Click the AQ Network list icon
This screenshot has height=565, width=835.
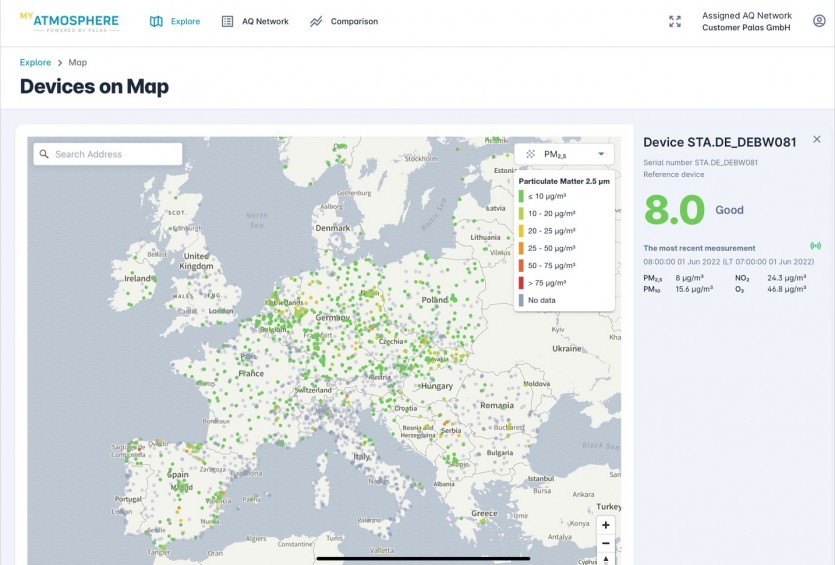pyautogui.click(x=227, y=21)
